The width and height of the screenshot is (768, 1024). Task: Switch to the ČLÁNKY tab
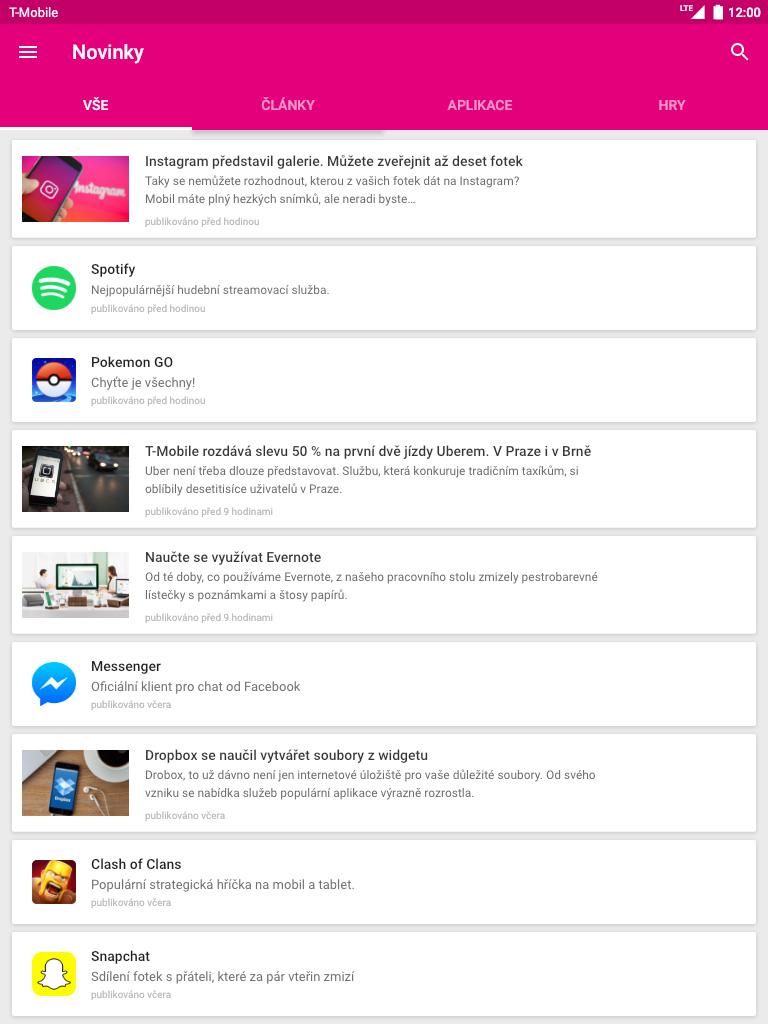click(x=288, y=105)
